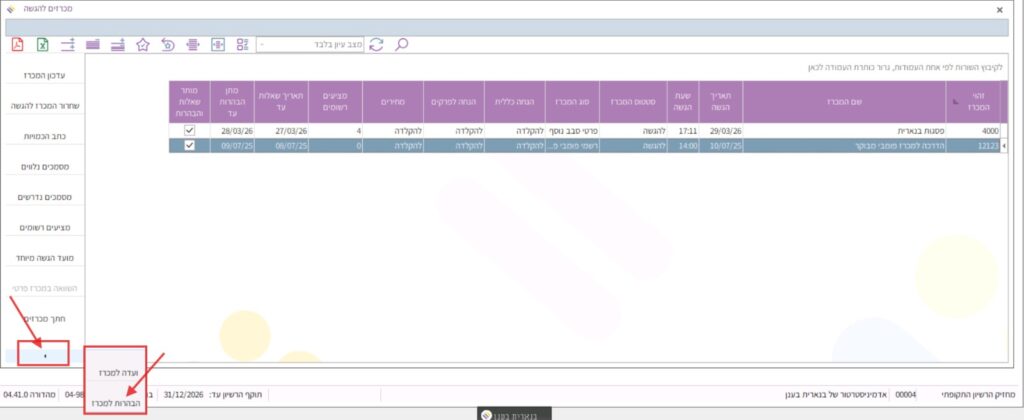
Task: Click the magnifying glass search icon
Action: [402, 44]
